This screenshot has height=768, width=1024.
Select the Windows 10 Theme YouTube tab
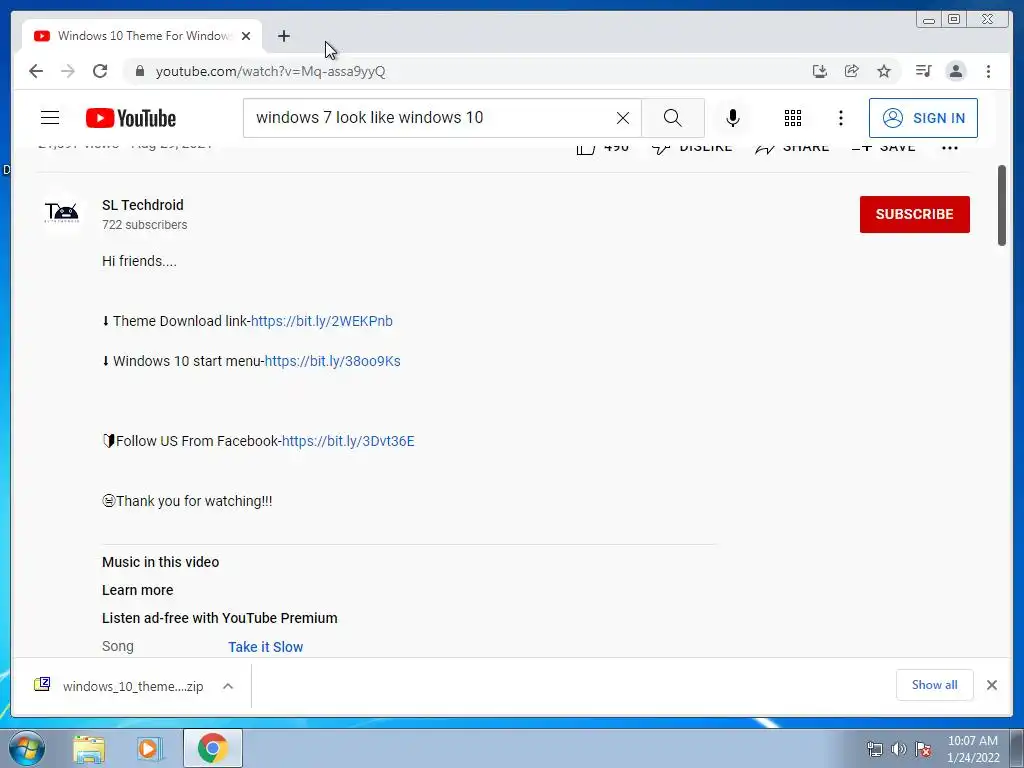pyautogui.click(x=142, y=36)
